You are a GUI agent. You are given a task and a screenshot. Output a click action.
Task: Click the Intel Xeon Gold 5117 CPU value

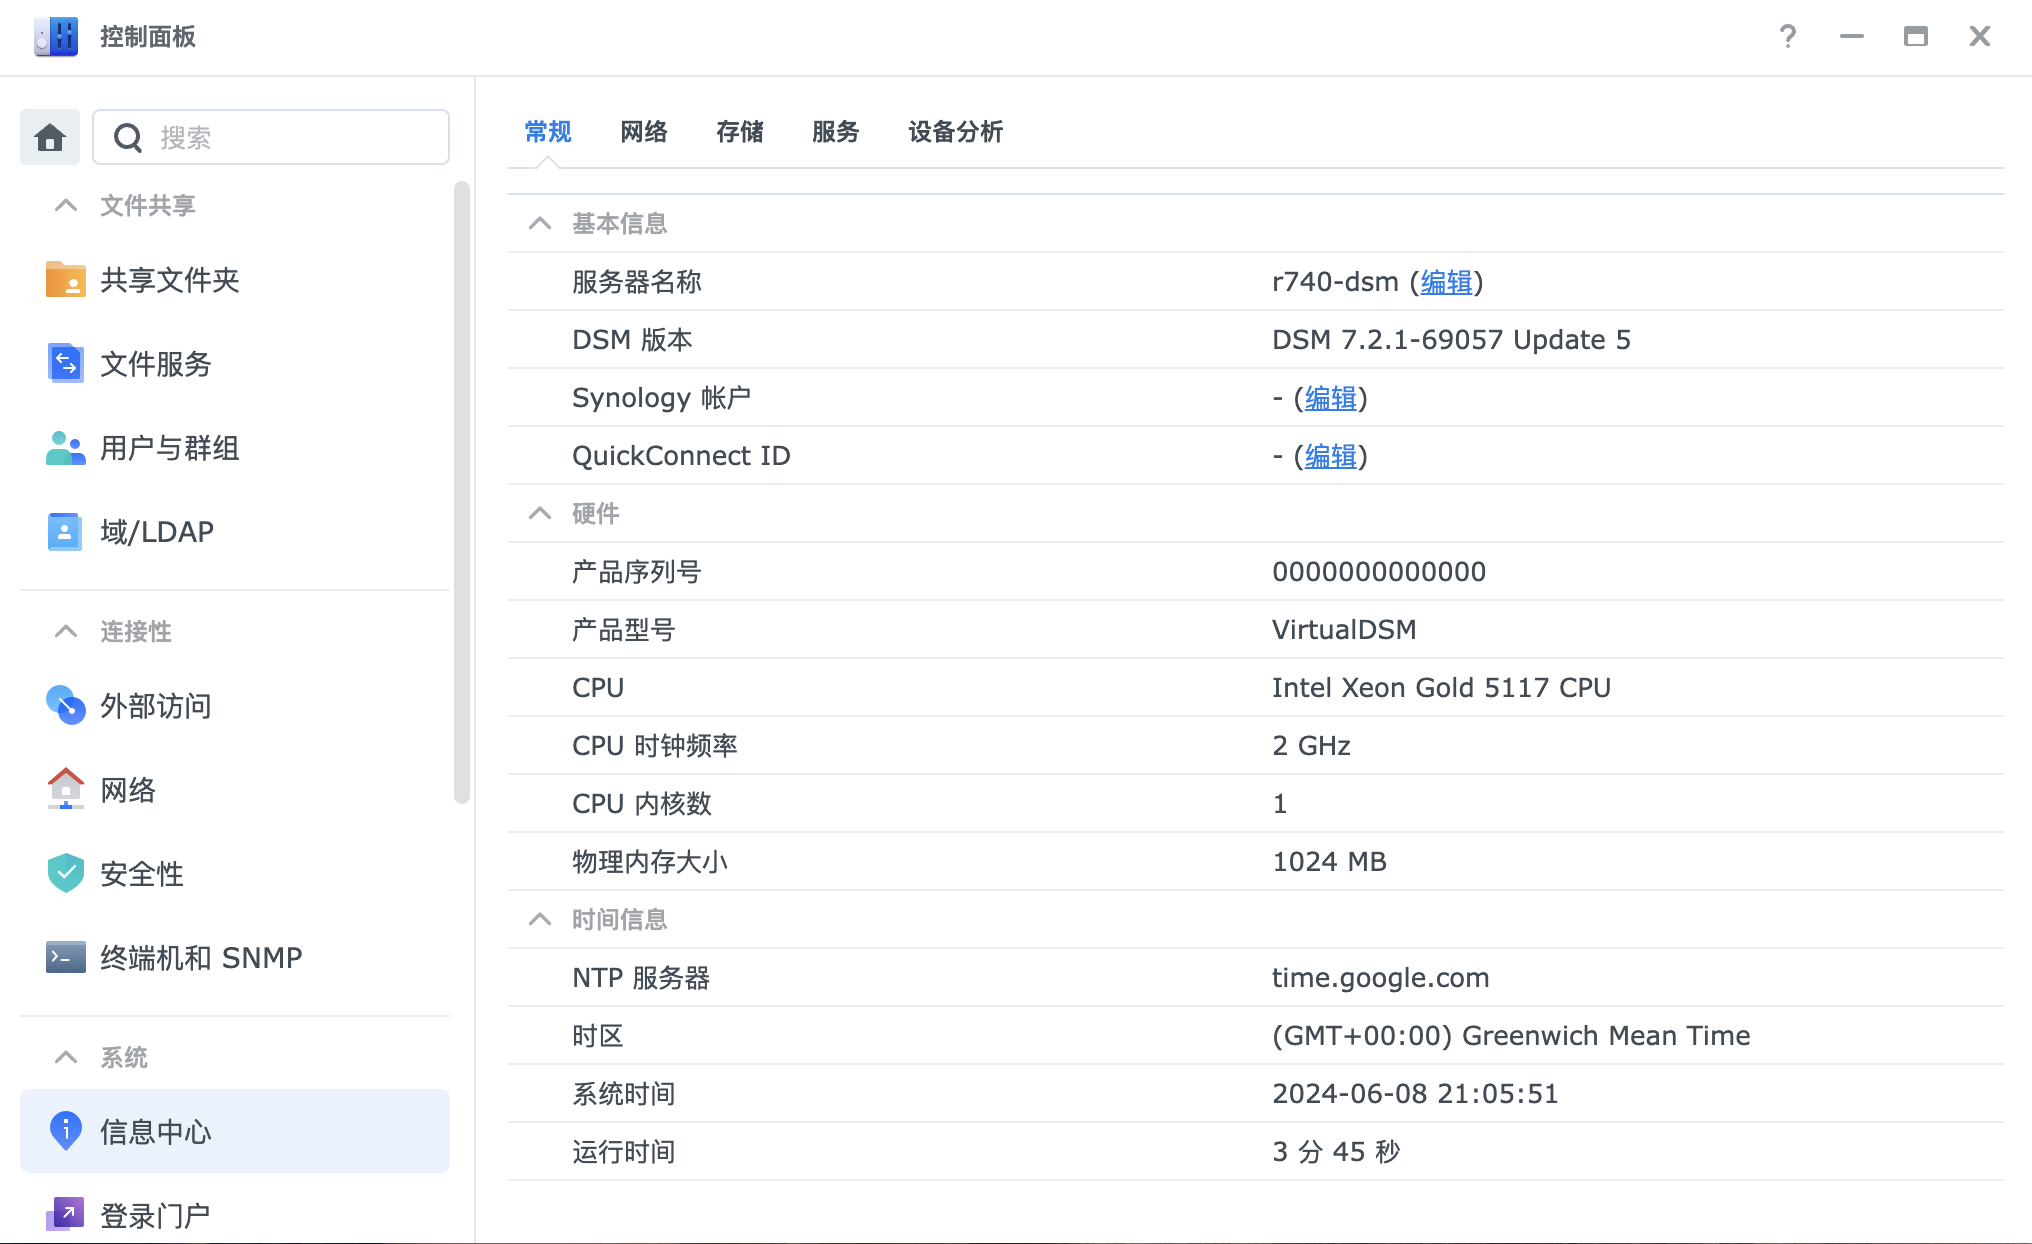point(1441,689)
